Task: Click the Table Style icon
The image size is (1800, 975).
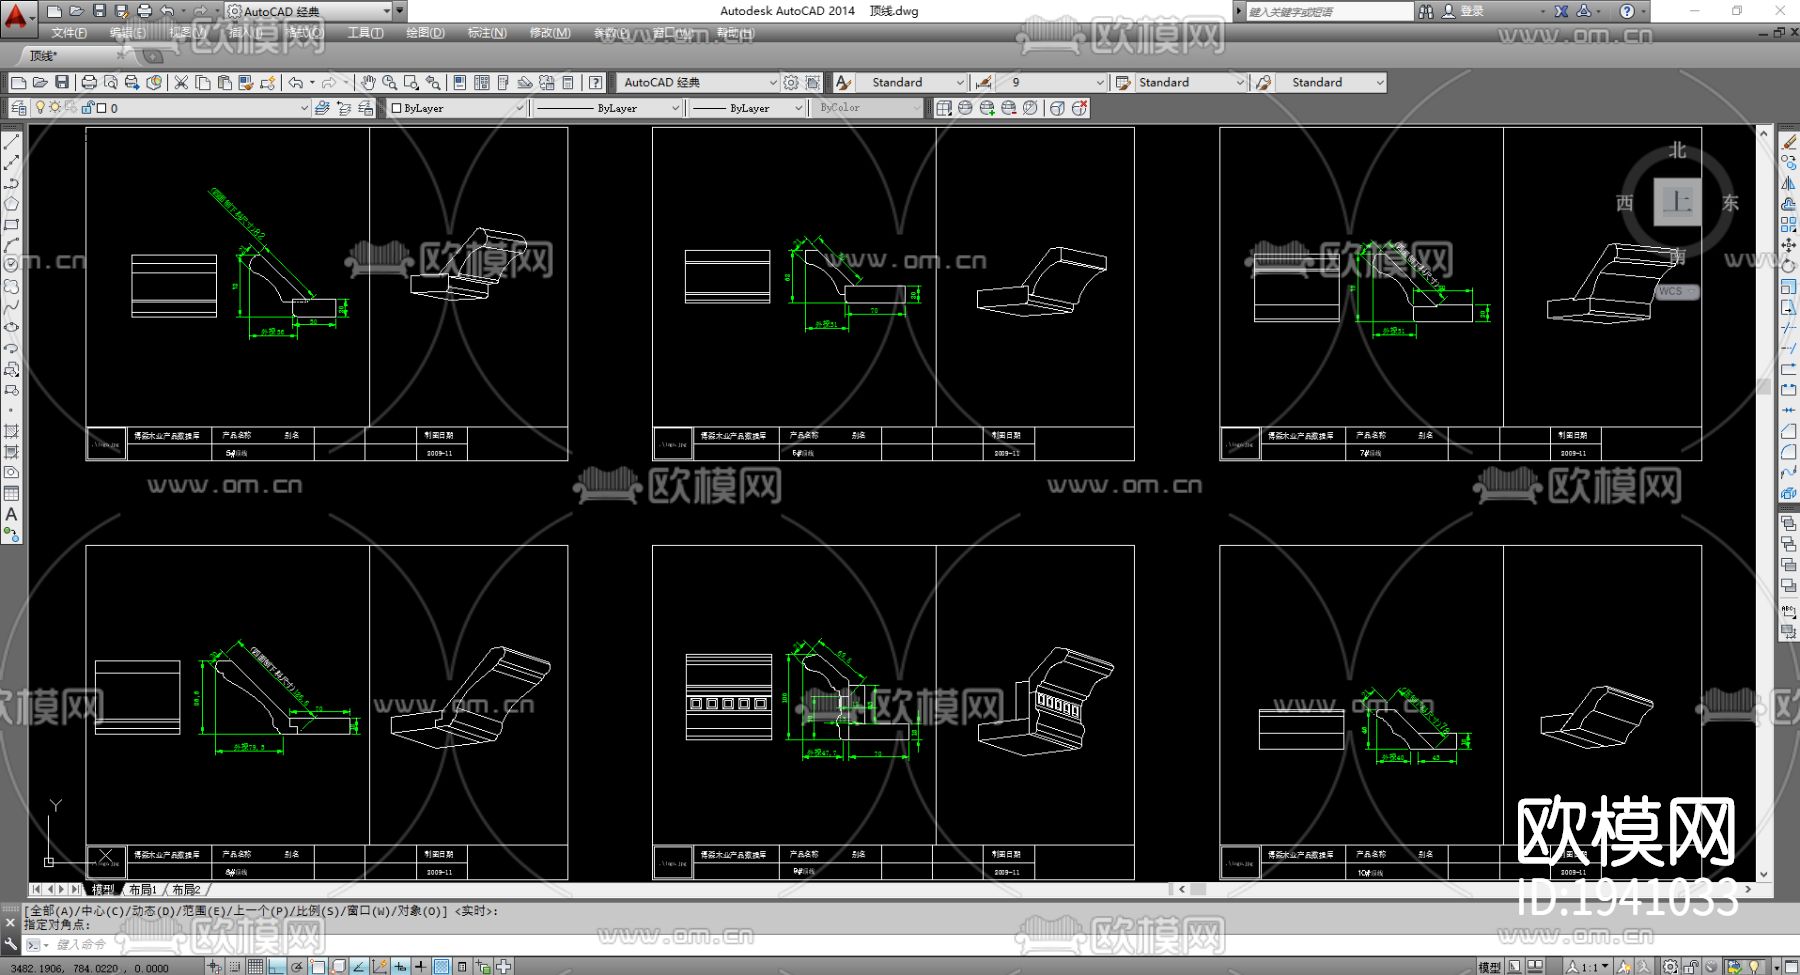Action: 1123,82
